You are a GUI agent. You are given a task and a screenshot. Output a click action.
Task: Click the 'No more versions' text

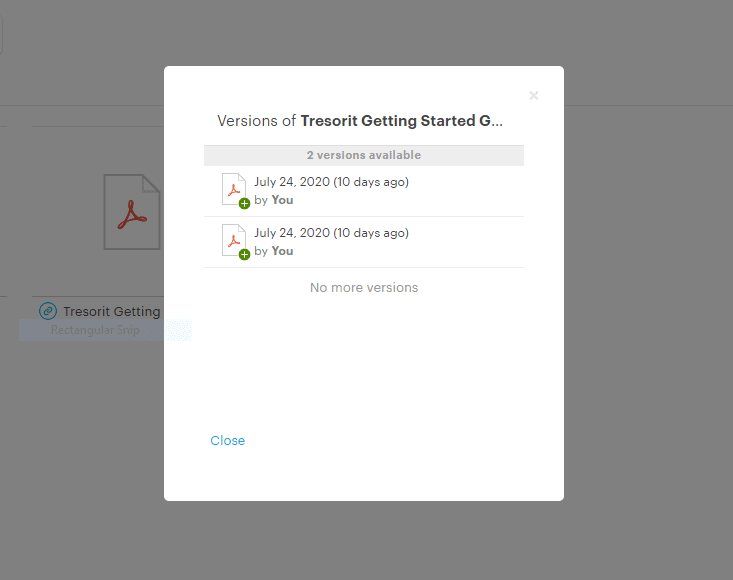[x=364, y=287]
